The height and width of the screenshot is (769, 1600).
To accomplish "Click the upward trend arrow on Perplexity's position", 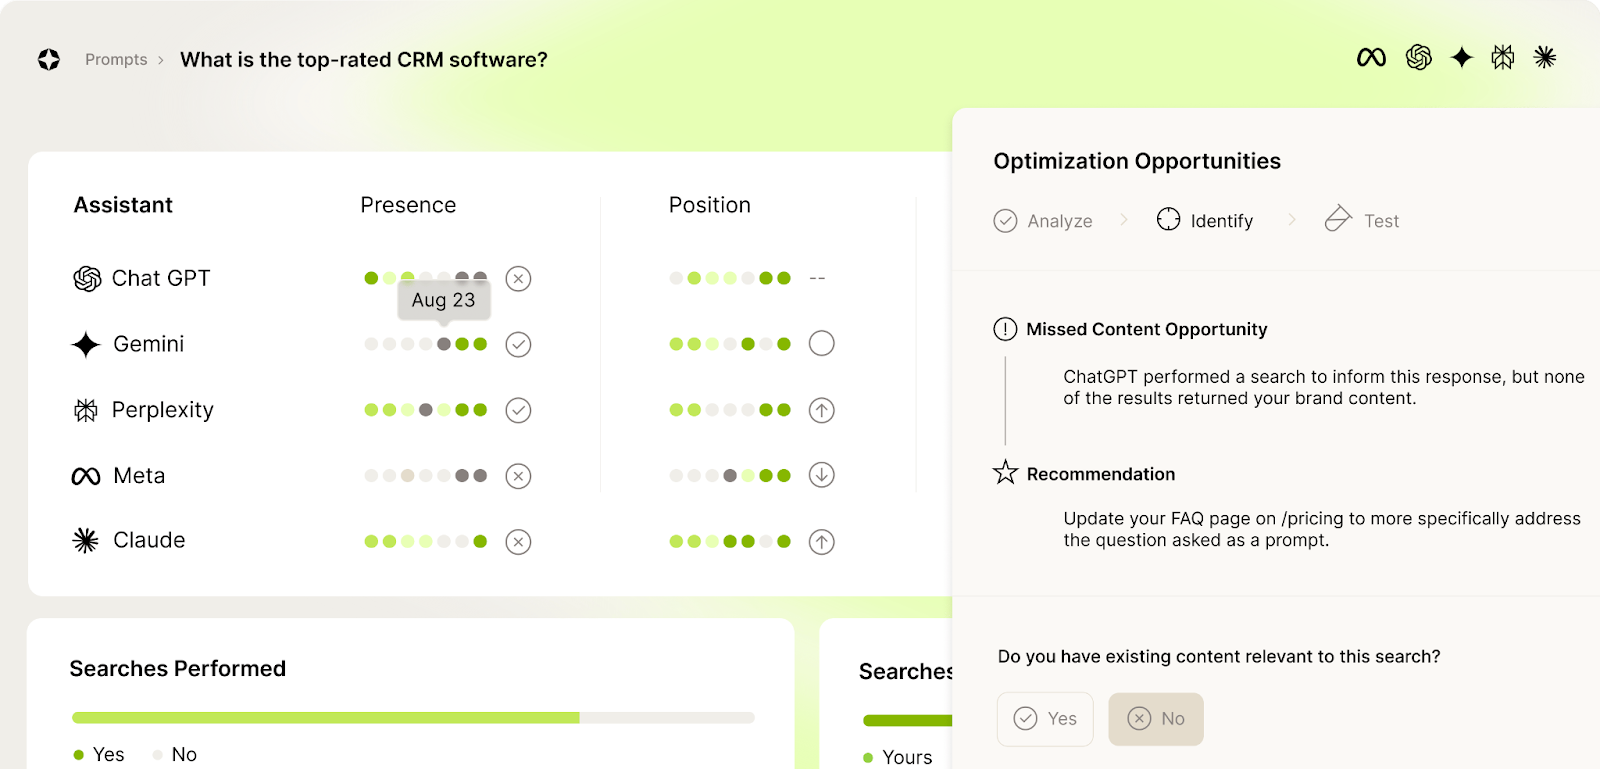I will pos(820,409).
